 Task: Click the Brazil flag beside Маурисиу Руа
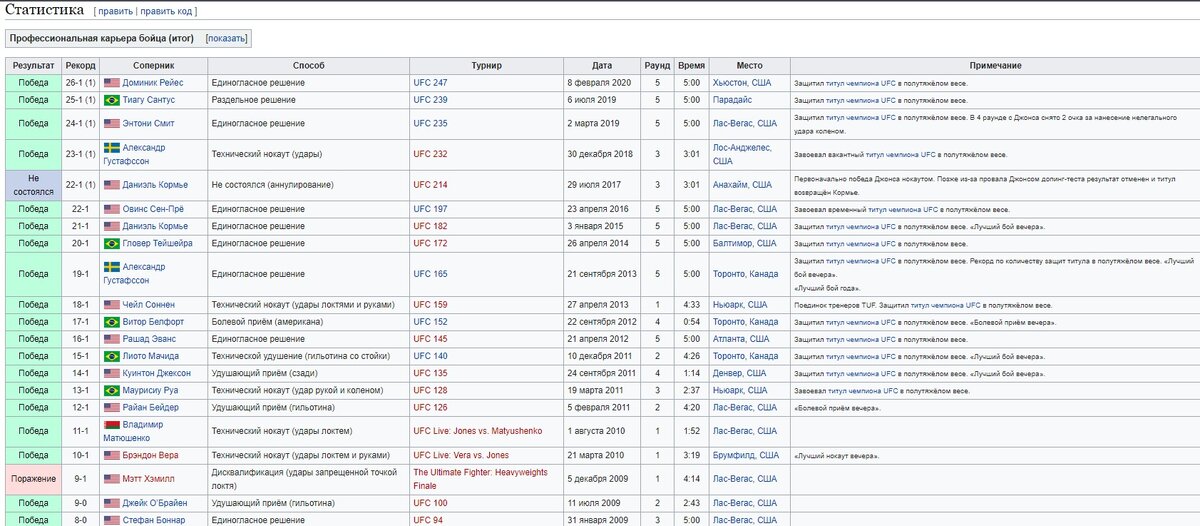coord(112,390)
